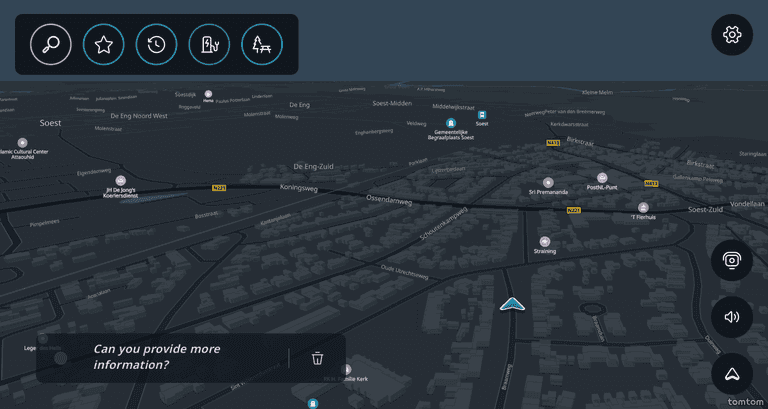Select the Sri Premananda map marker
The image size is (768, 409).
click(x=548, y=182)
